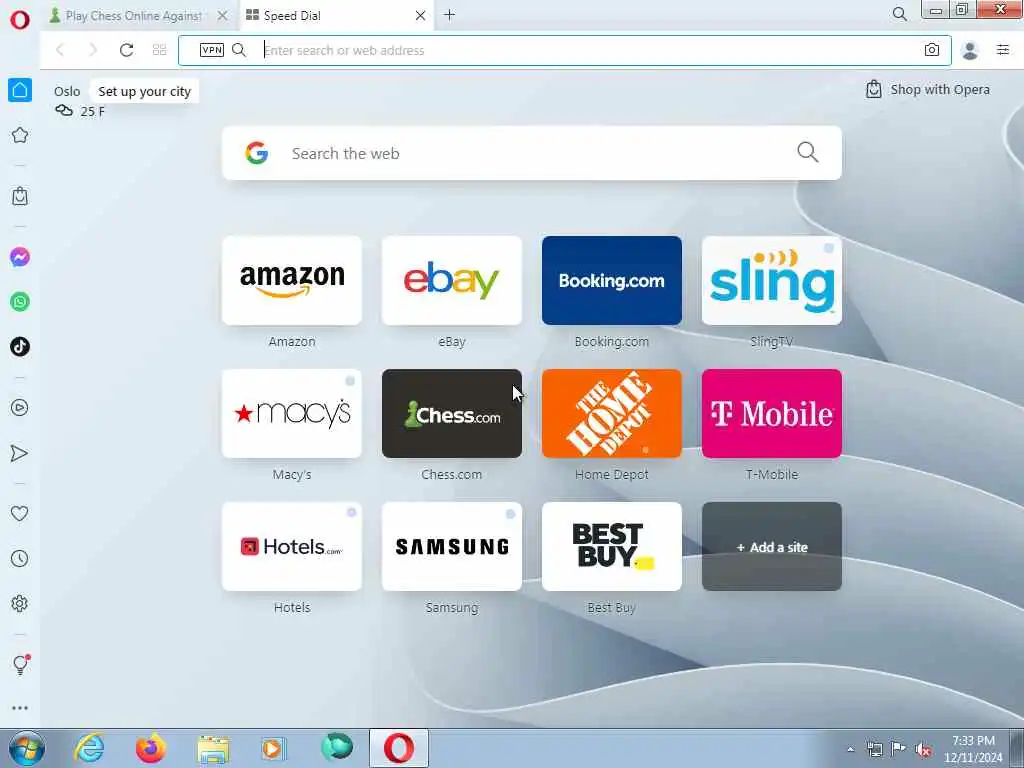Click the muted volume tray icon
This screenshot has width=1024, height=768.
923,750
